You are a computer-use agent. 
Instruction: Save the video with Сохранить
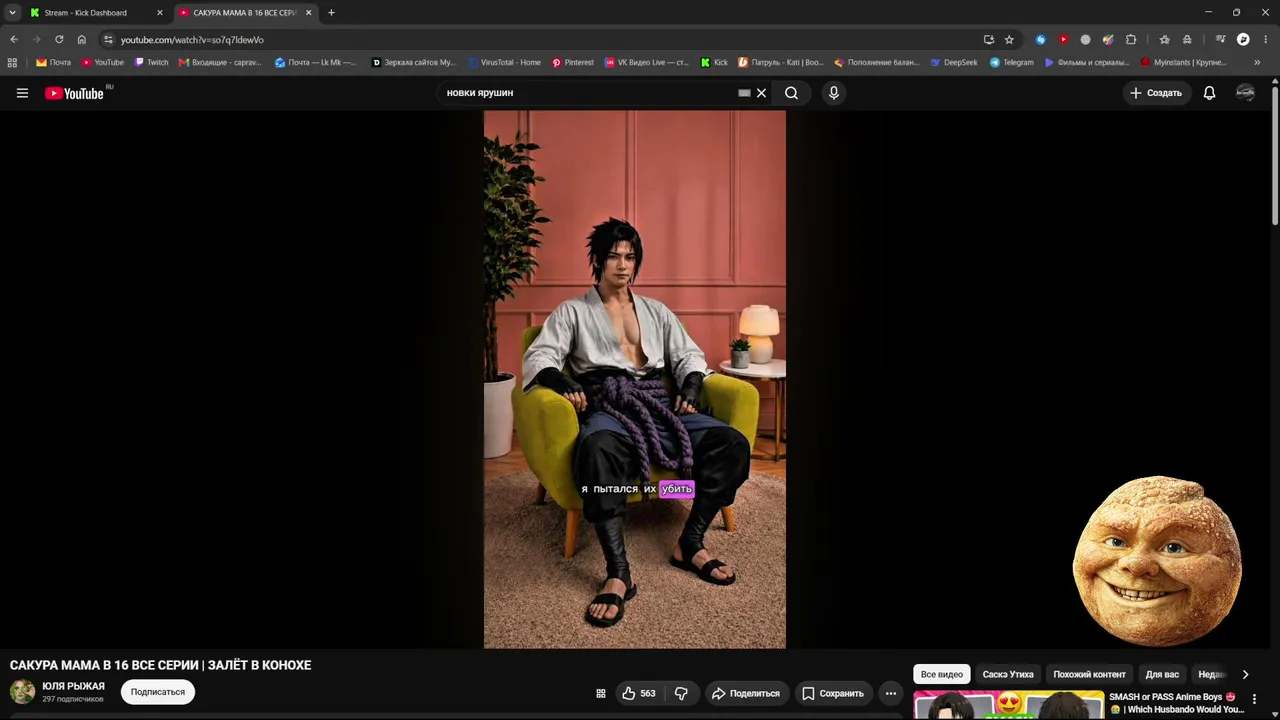click(x=833, y=693)
